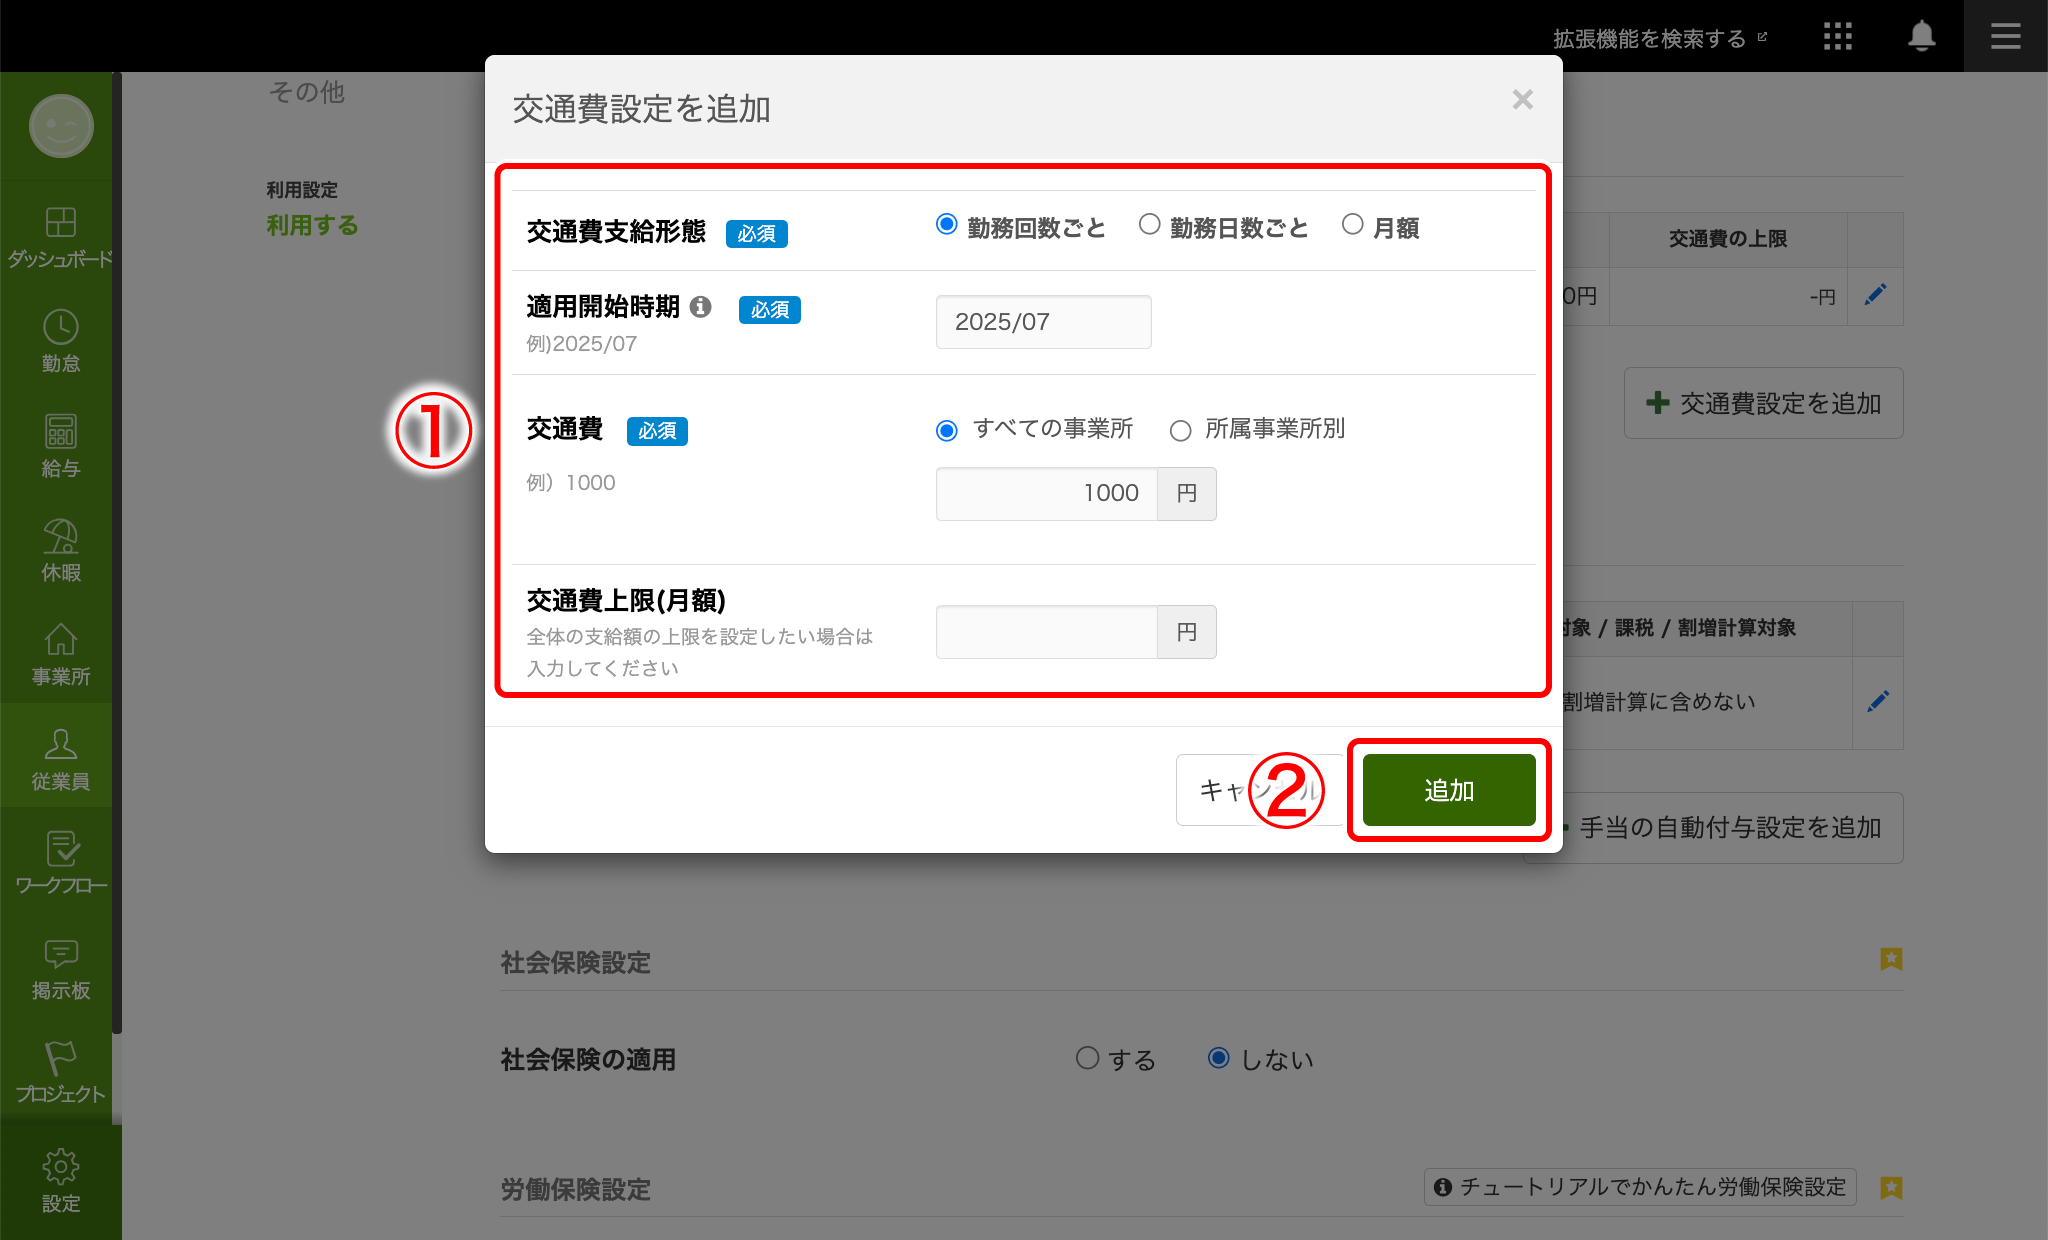Open notifications with the bell icon
Screen dimensions: 2048x1240
point(1920,36)
